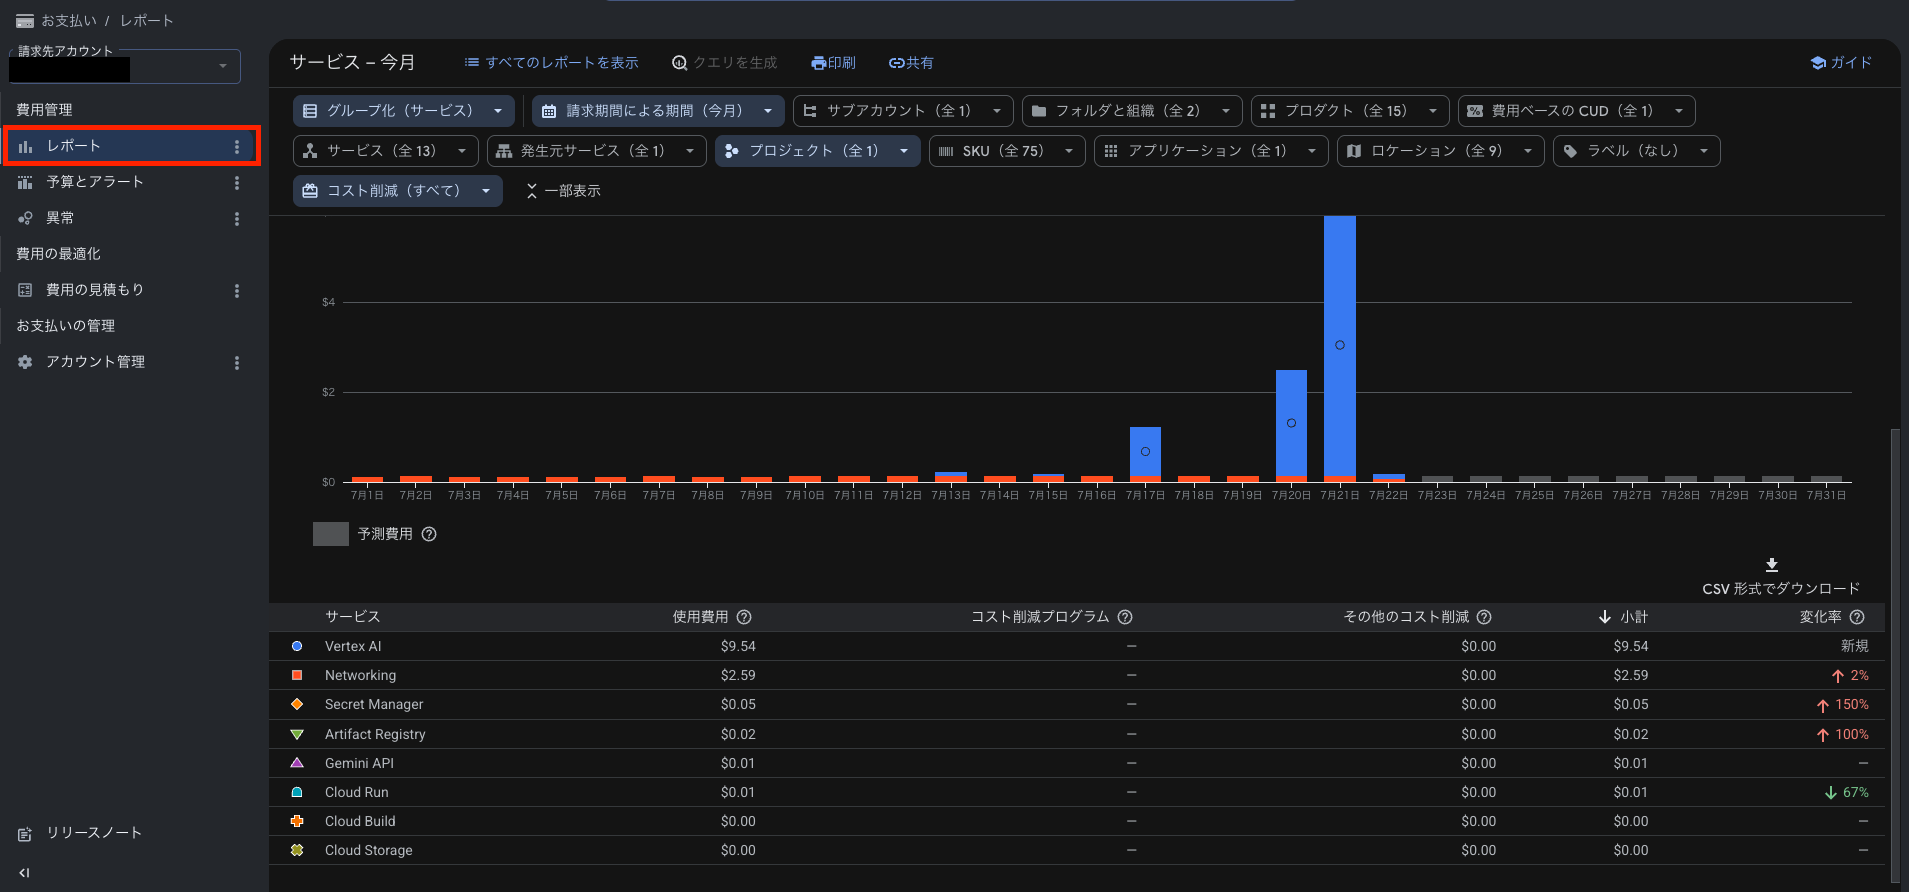Click the Cloud Run teal legend marker
The height and width of the screenshot is (892, 1909).
pos(297,792)
